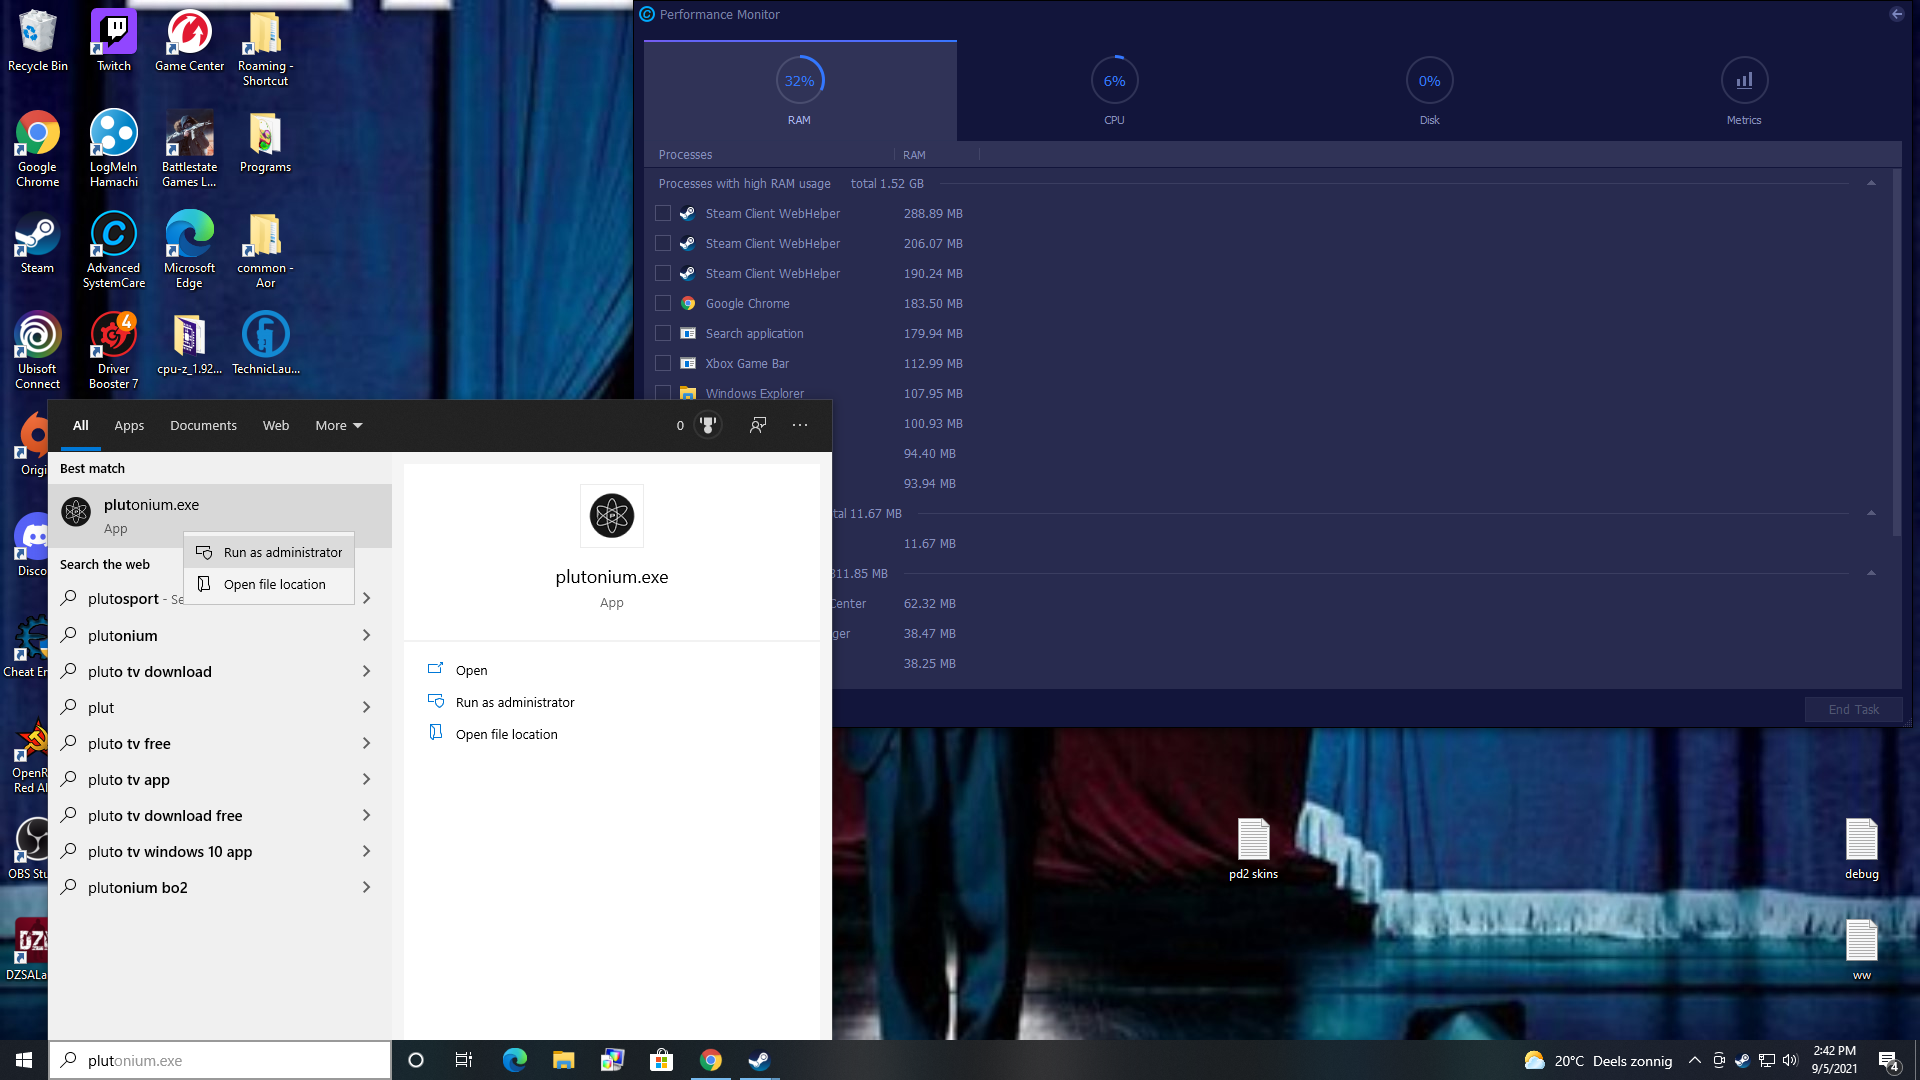Tick the Google Chrome process checkbox

coord(663,303)
